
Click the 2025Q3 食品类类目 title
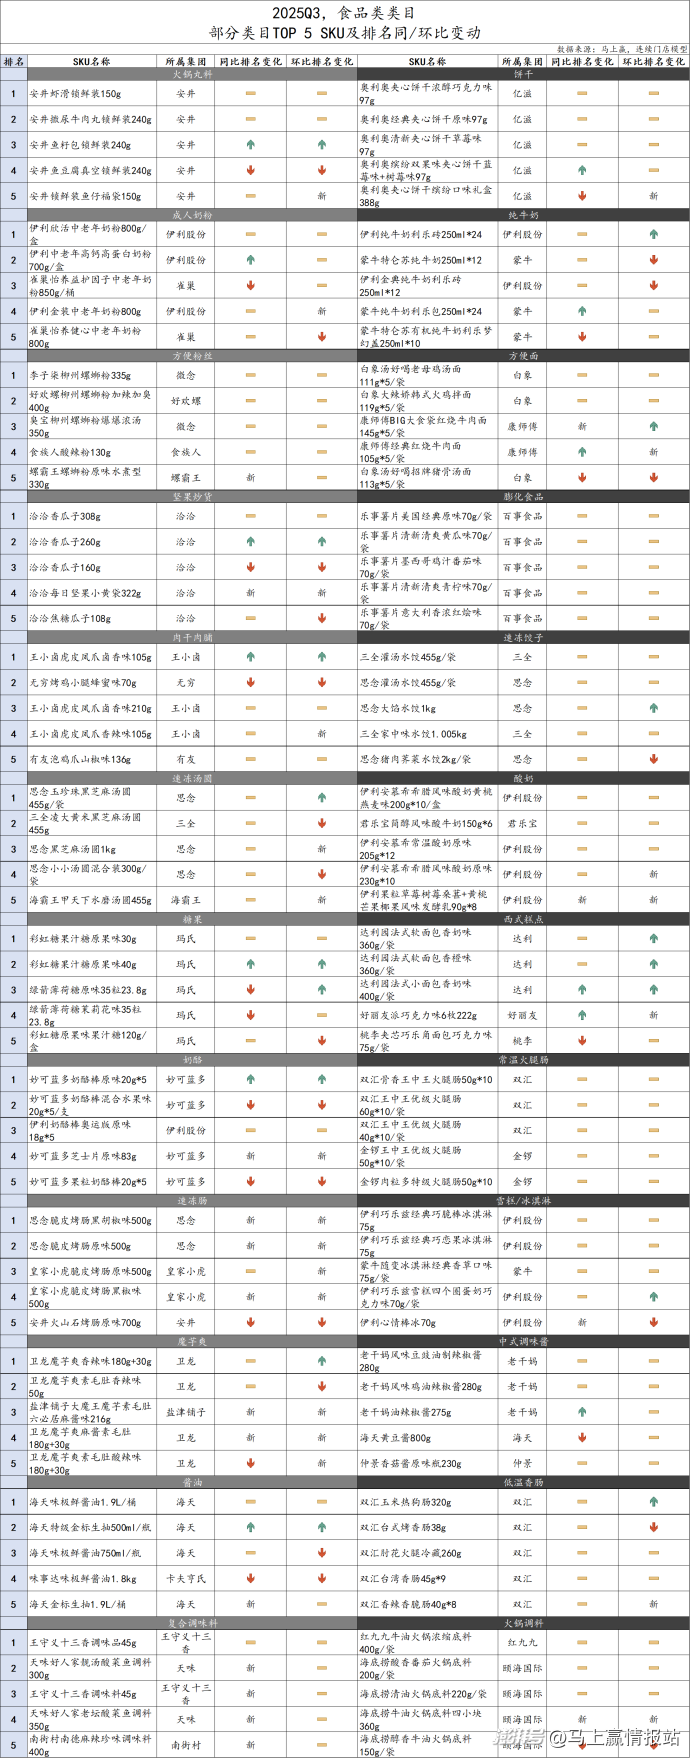coord(344,12)
